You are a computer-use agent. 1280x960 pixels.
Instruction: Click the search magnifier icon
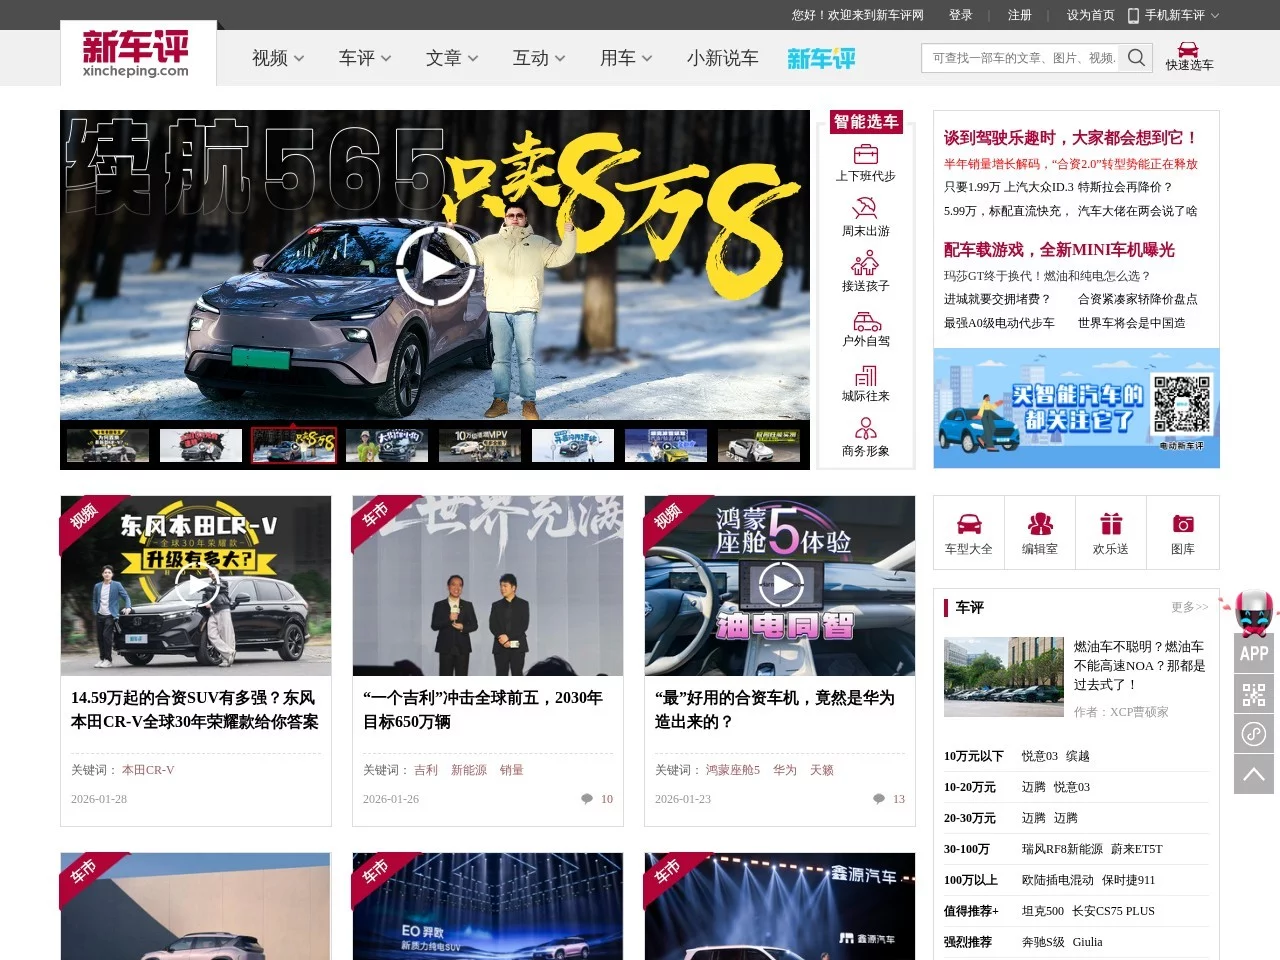click(x=1136, y=58)
